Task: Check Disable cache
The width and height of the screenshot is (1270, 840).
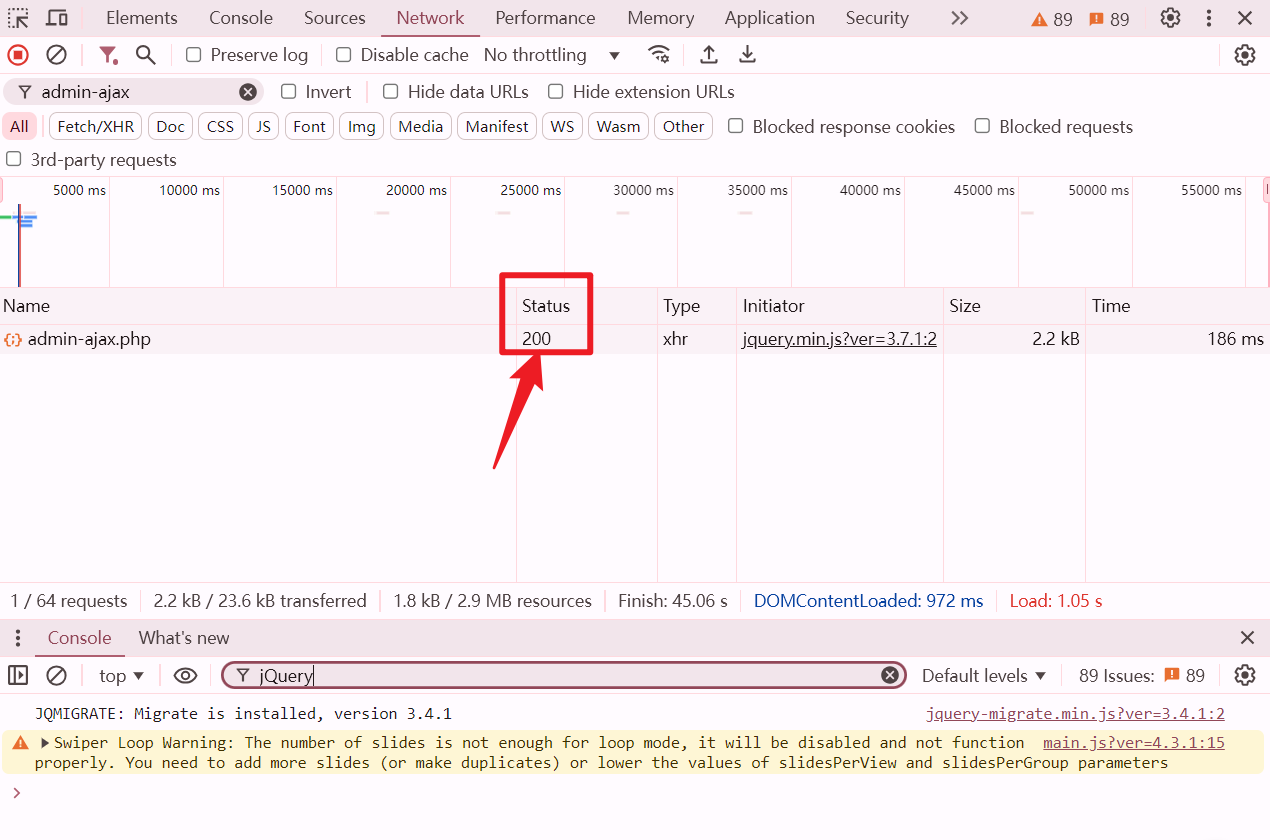Action: click(343, 55)
